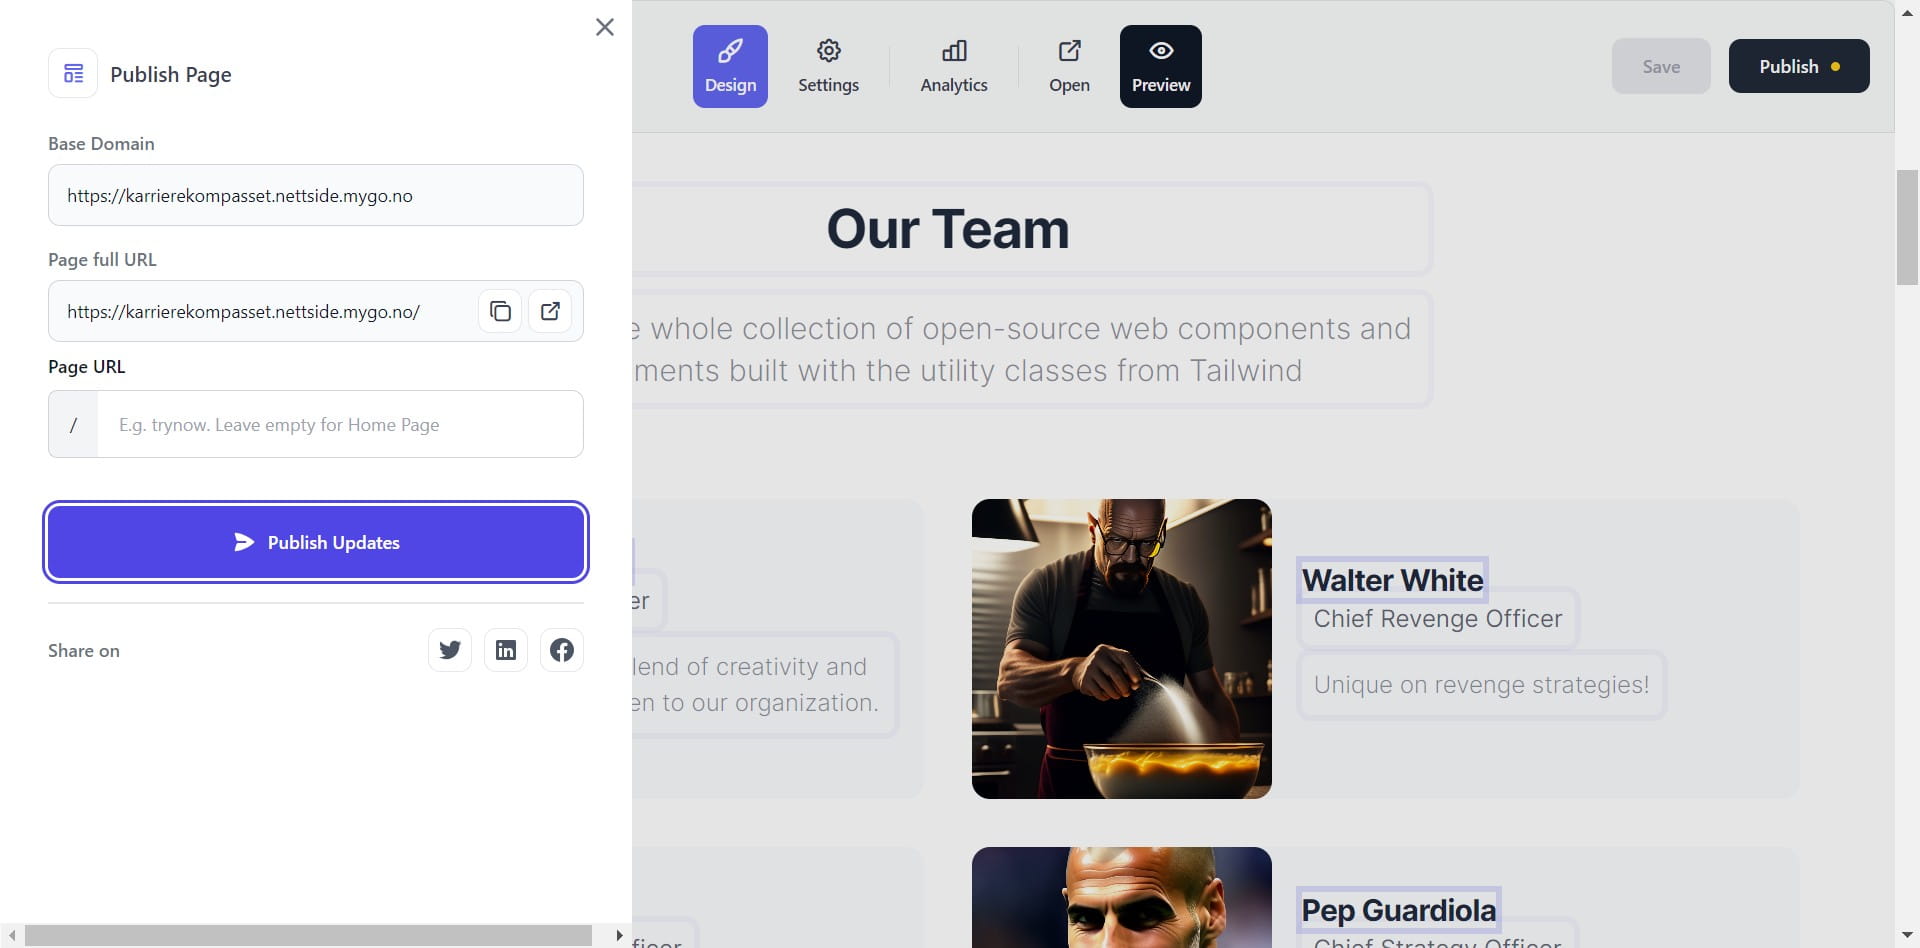
Task: Copy the page full URL
Action: 499,311
